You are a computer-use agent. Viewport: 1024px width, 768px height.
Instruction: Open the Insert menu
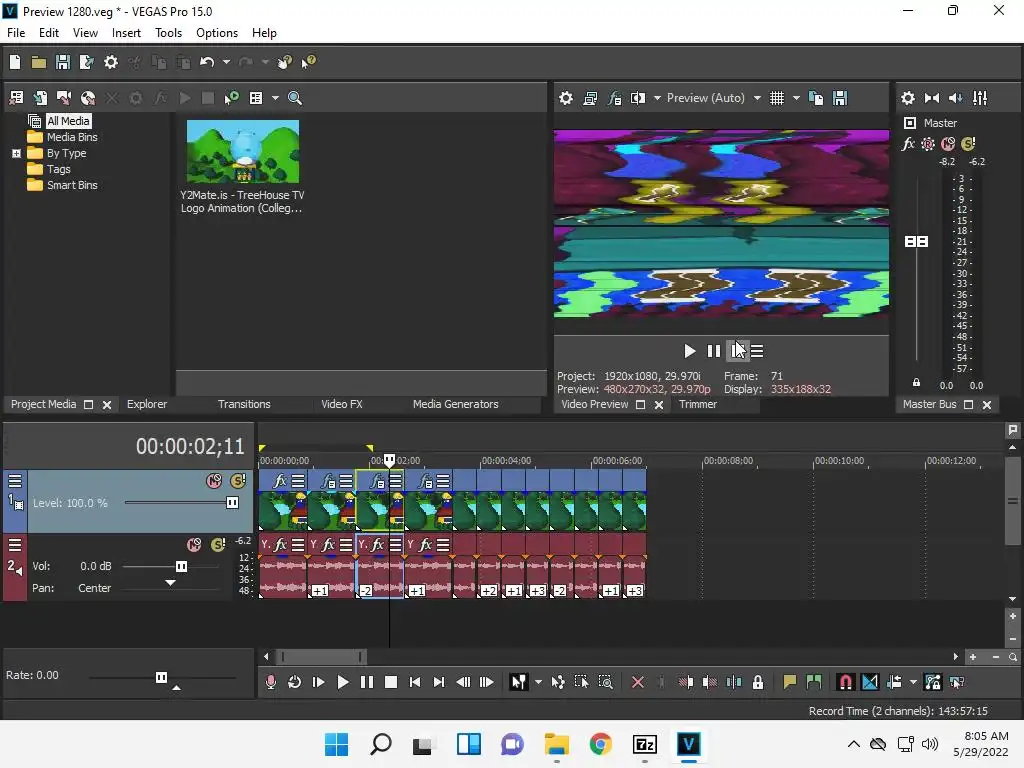126,33
